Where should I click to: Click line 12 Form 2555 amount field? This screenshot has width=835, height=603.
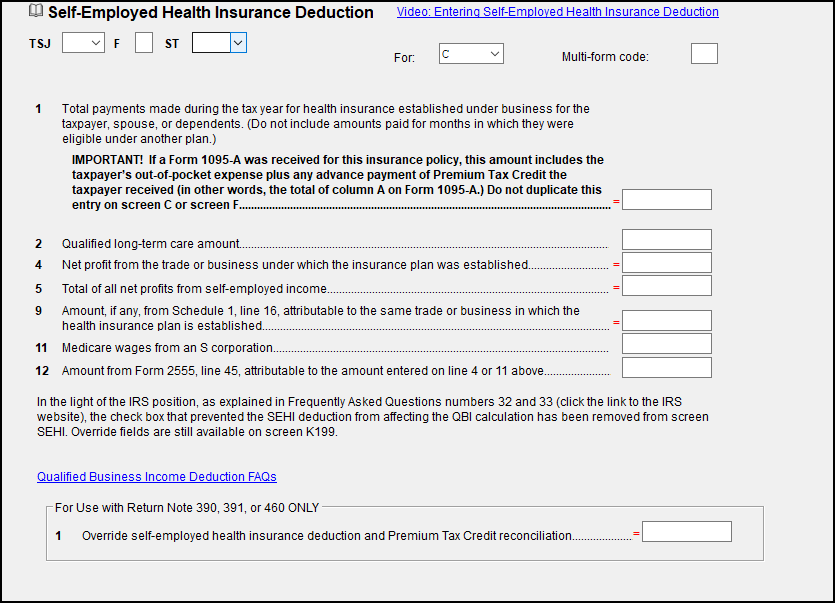667,368
